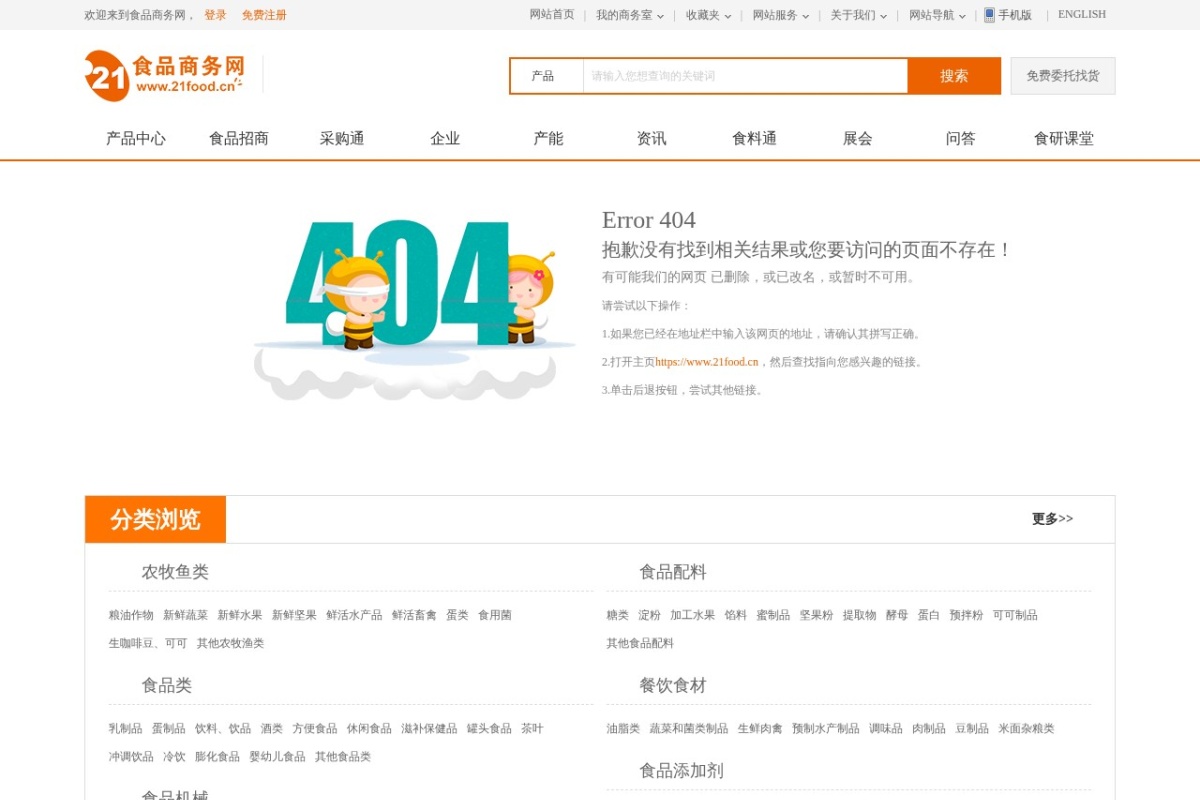Open 其他食品配料 category link
Screen dimensions: 1200x800
(x=640, y=643)
